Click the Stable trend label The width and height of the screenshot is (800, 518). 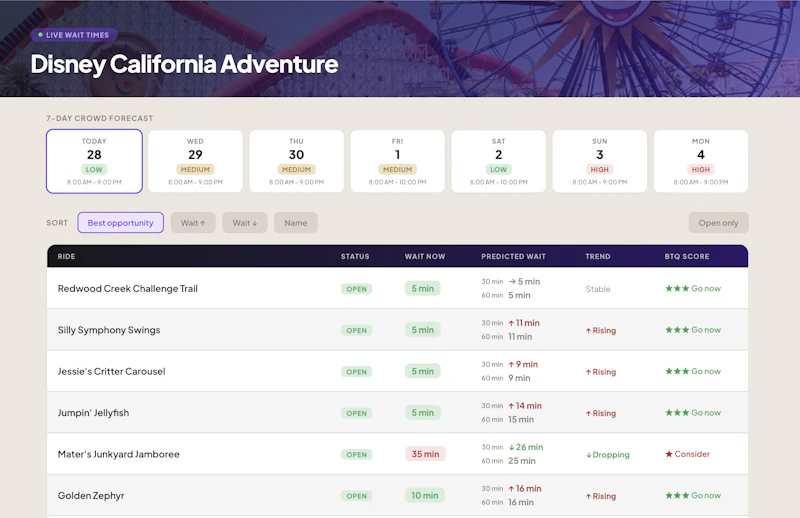pos(598,289)
